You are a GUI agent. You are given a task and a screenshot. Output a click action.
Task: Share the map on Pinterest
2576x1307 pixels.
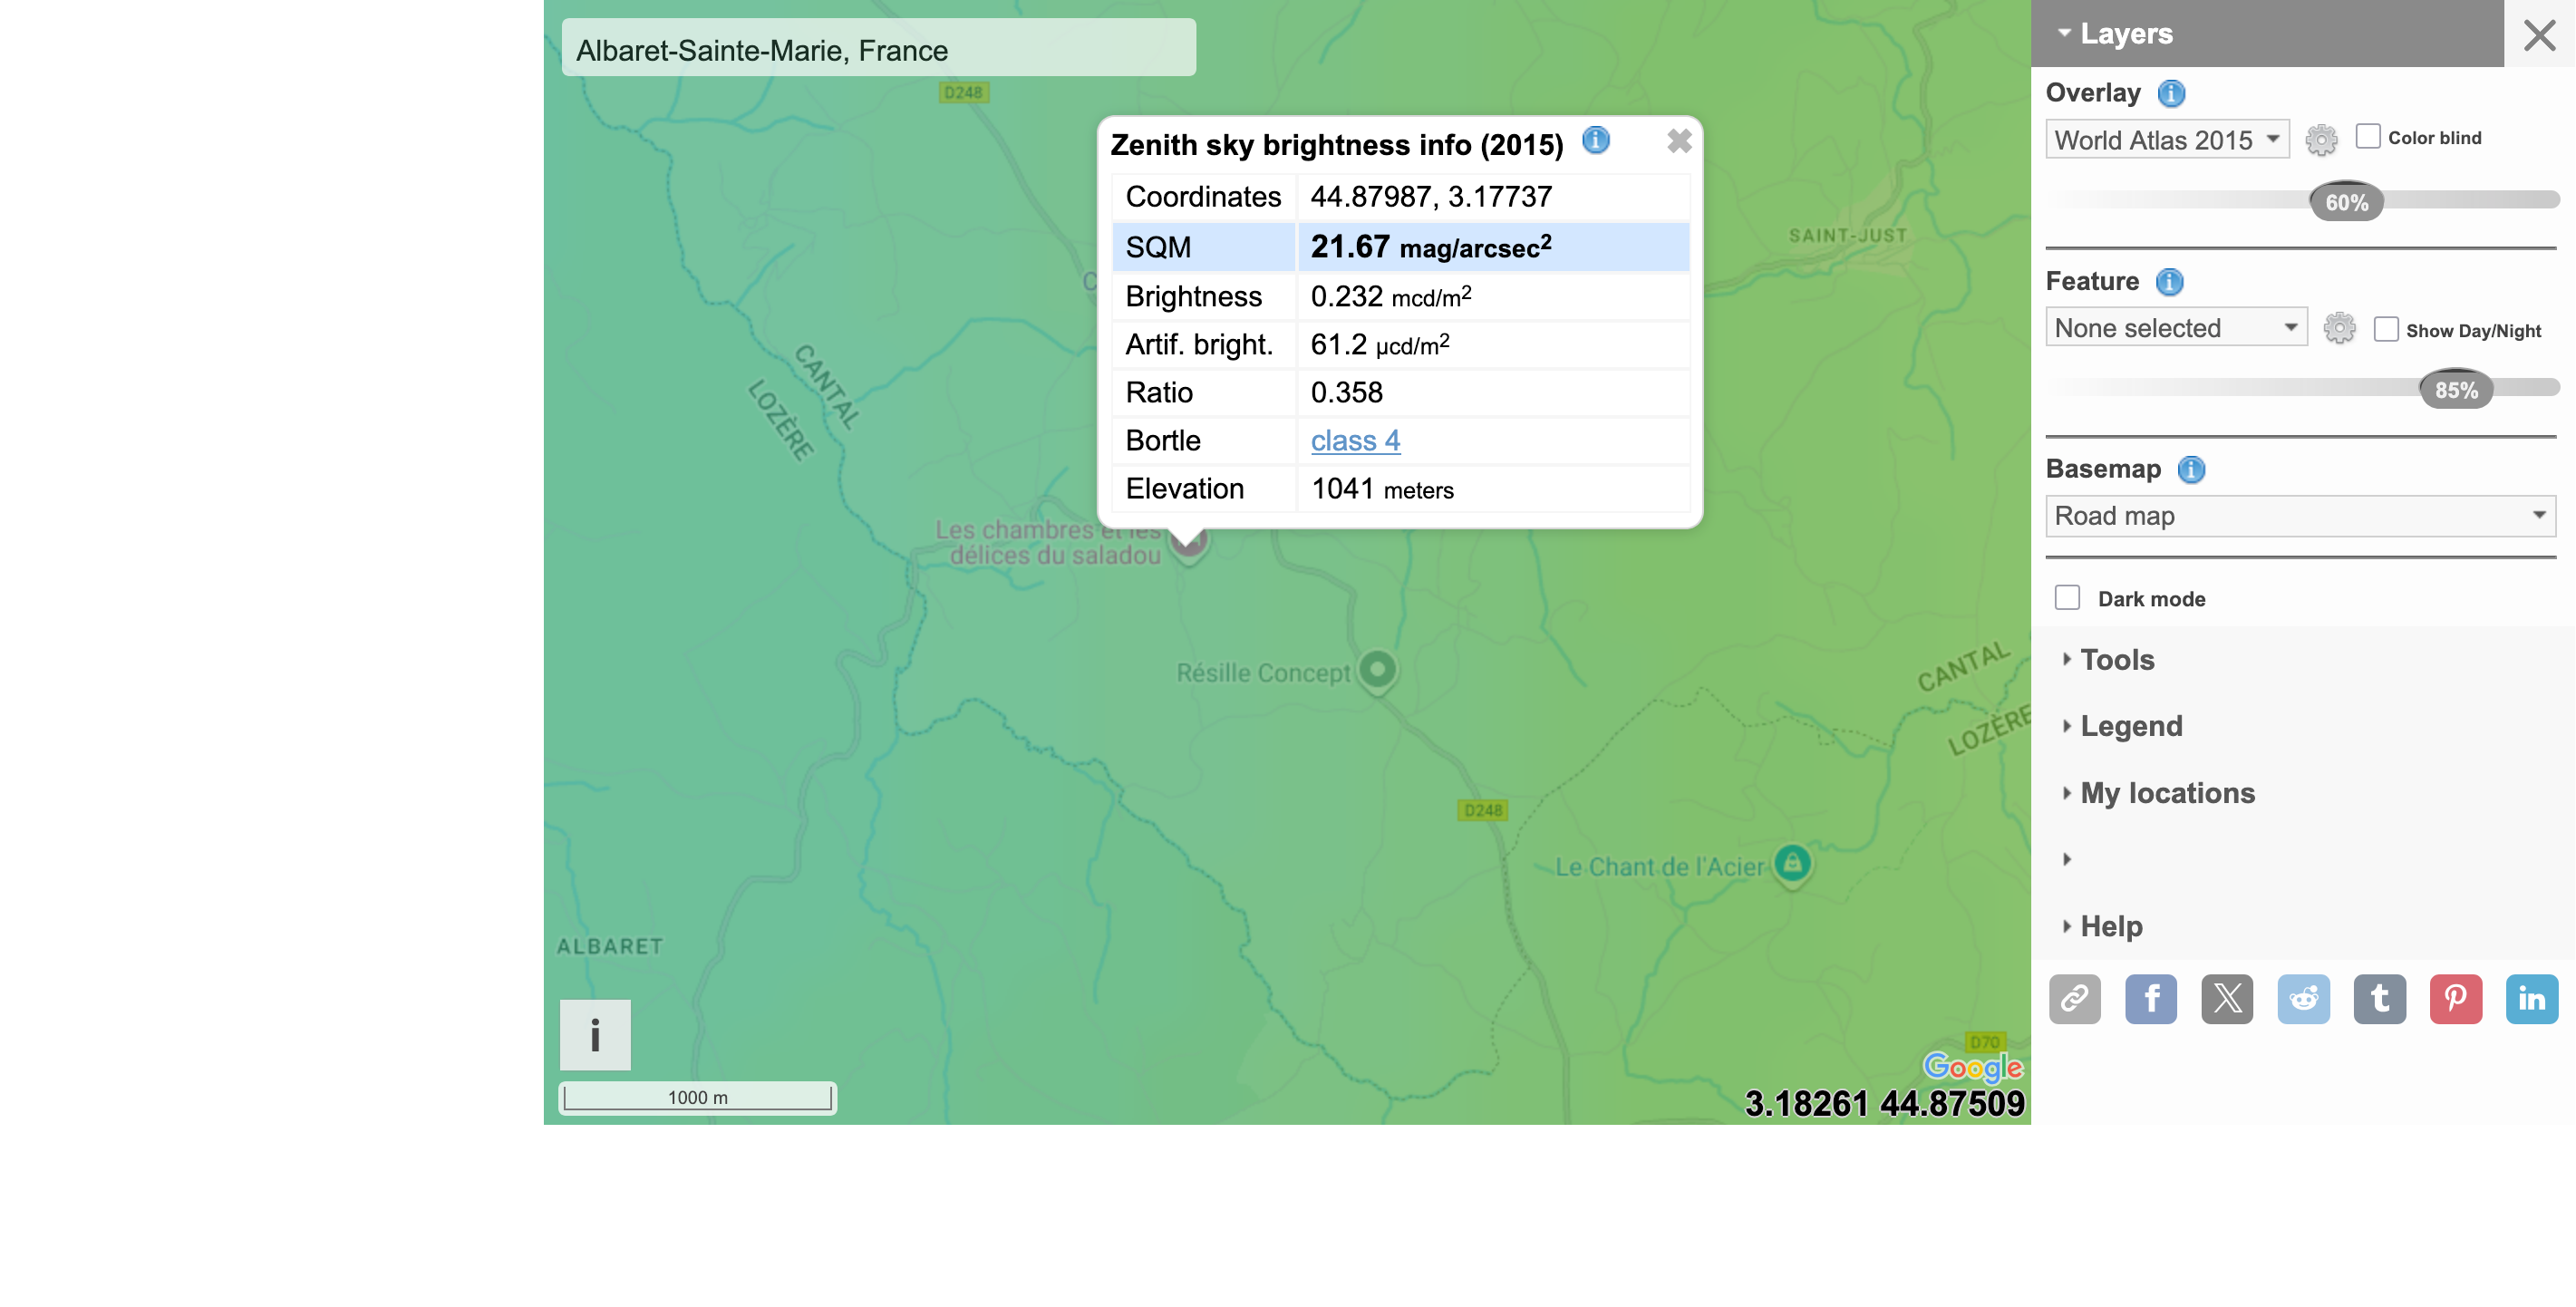(x=2455, y=999)
